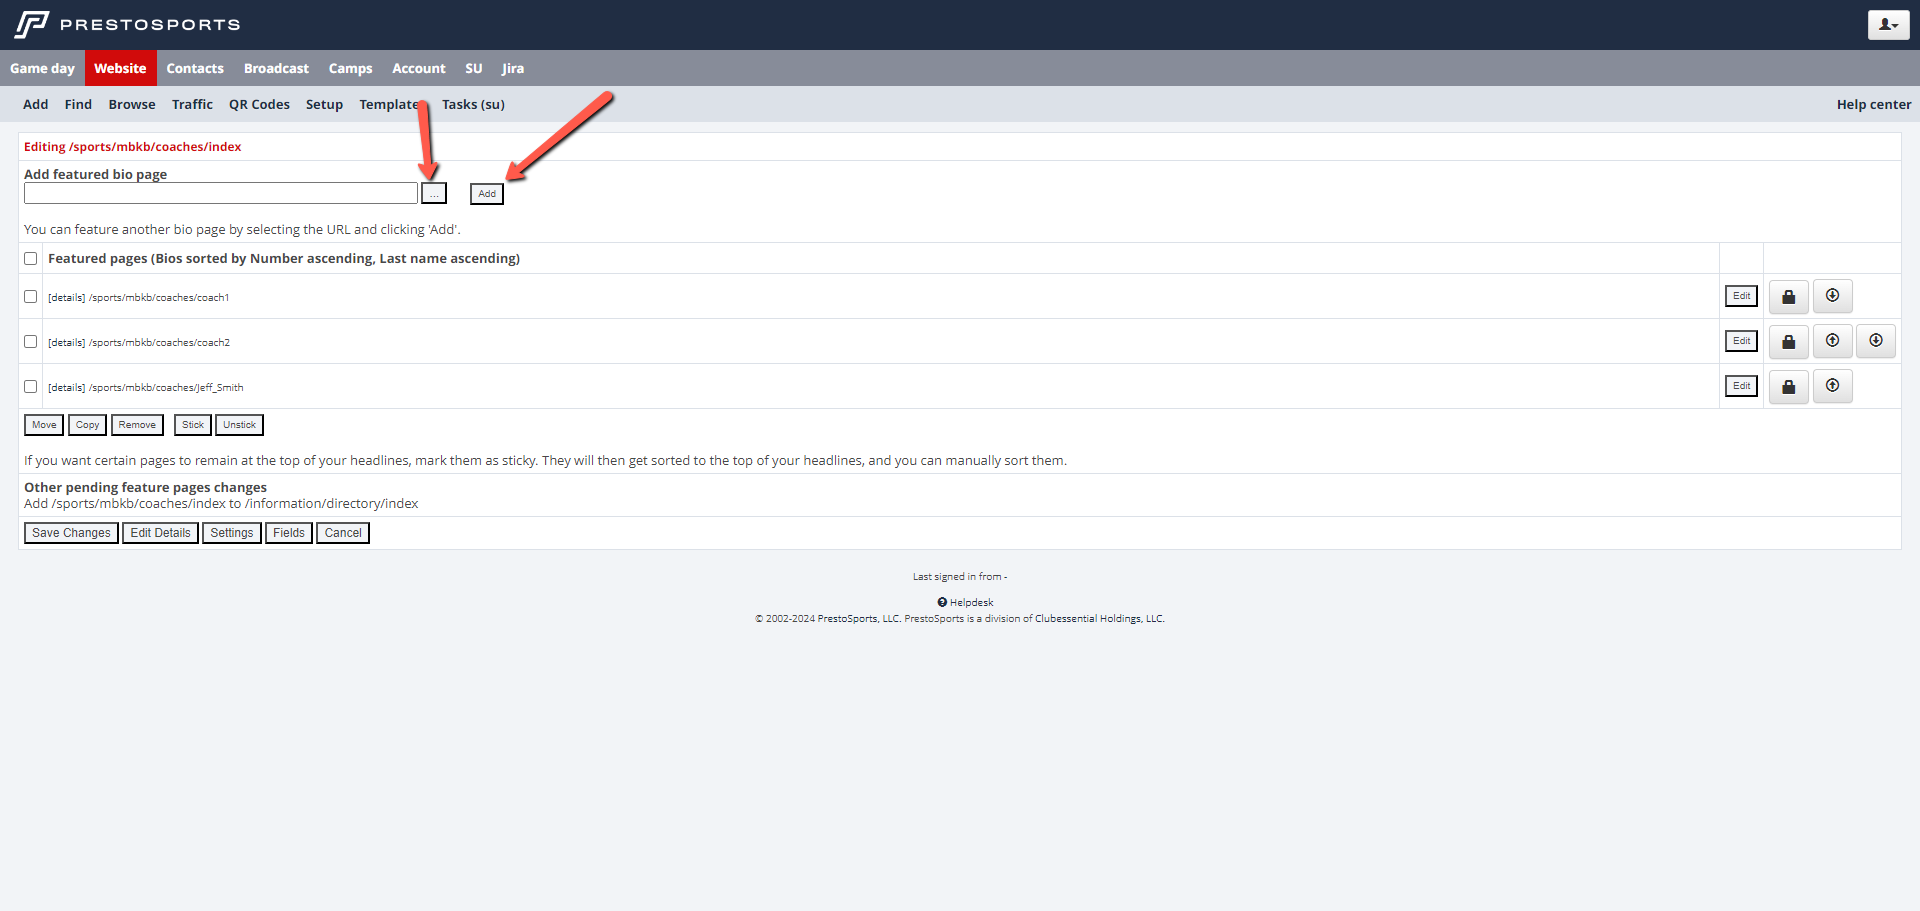Click the lock icon for coach1 row
Viewport: 1920px width, 911px height.
click(1788, 297)
